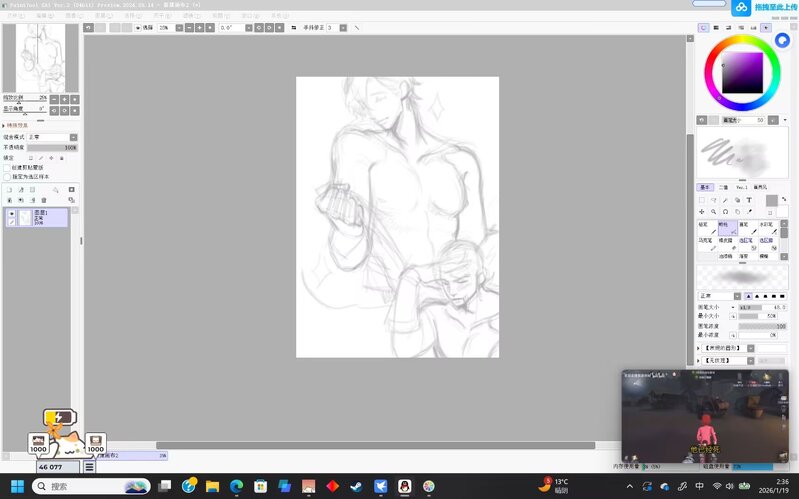Select the zoom magnifier tool
The width and height of the screenshot is (799, 499).
tap(713, 212)
